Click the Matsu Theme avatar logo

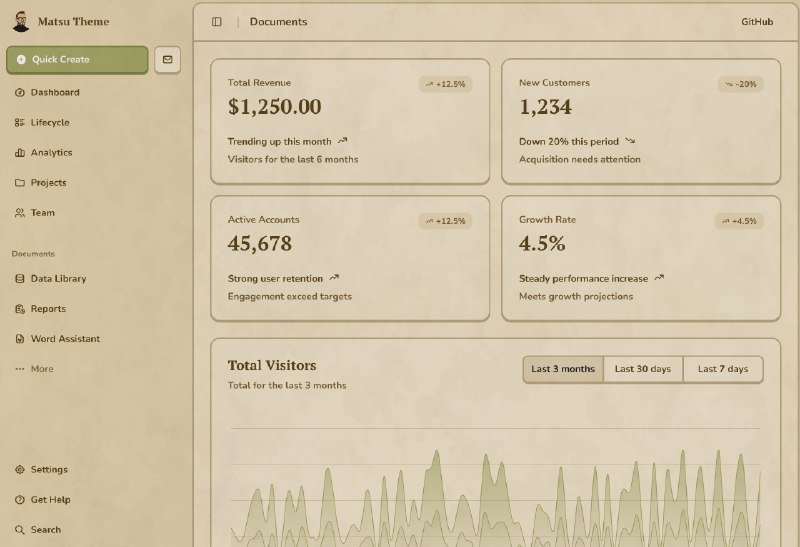21,21
